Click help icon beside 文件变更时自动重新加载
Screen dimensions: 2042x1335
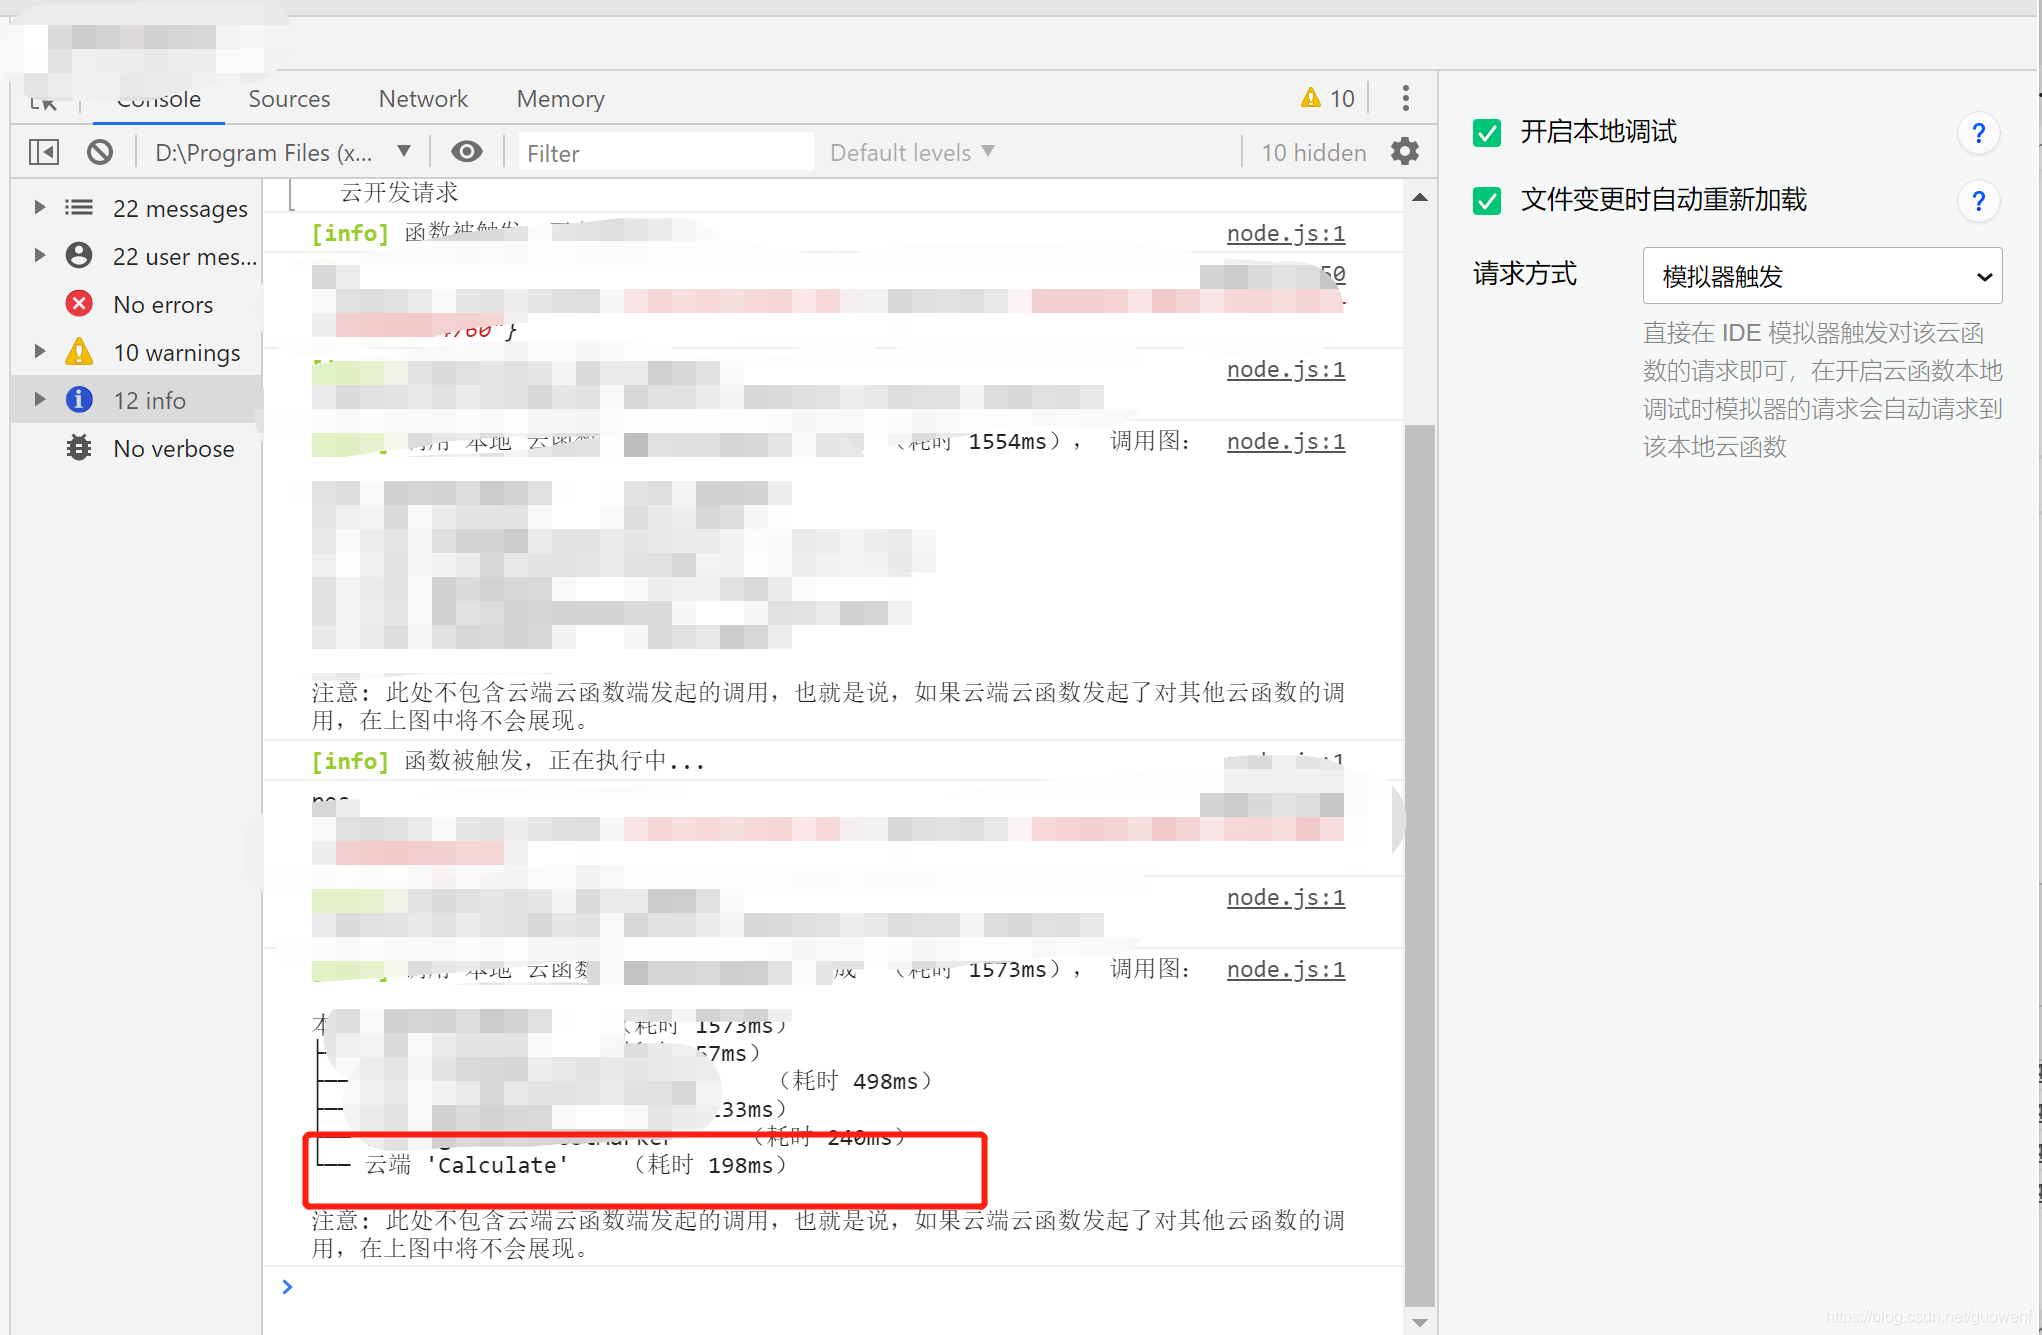click(1977, 201)
